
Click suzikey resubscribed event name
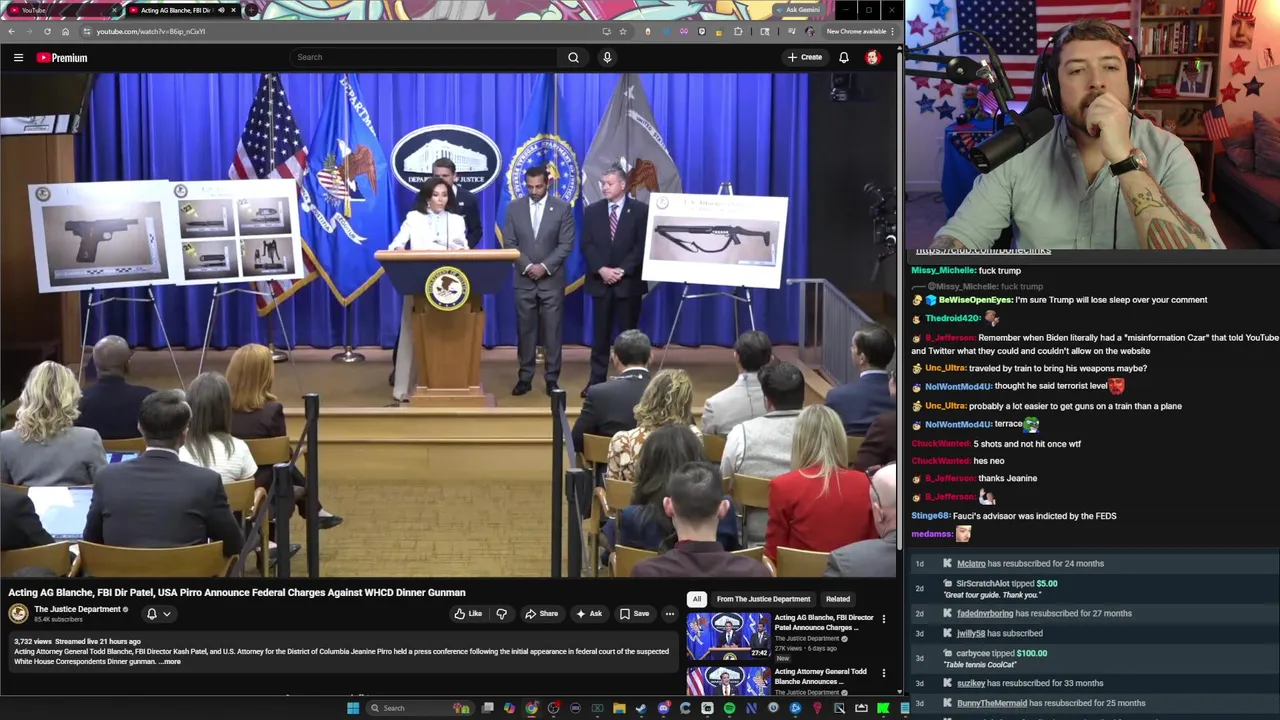[971, 683]
